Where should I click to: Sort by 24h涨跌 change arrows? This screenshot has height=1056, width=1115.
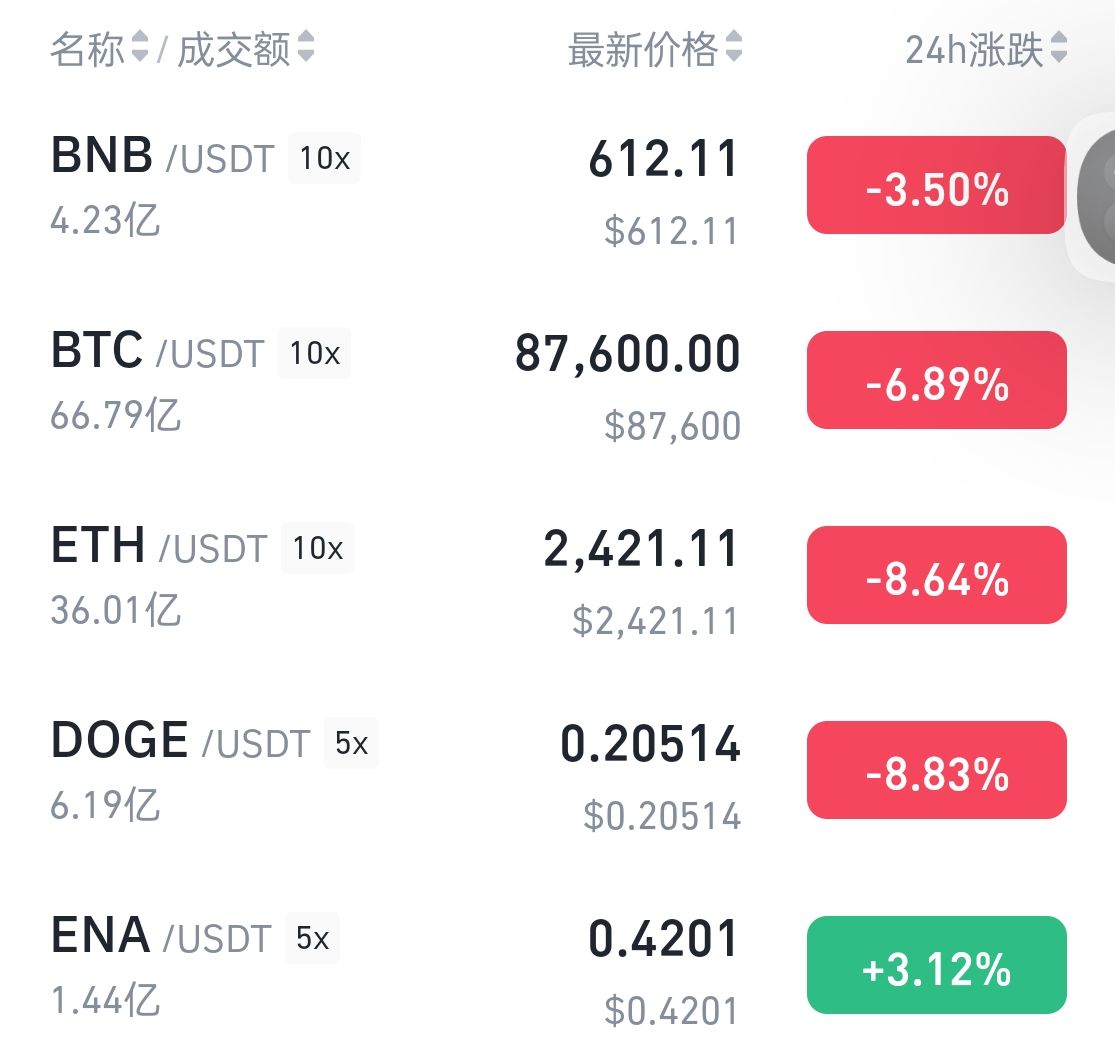pos(1059,47)
